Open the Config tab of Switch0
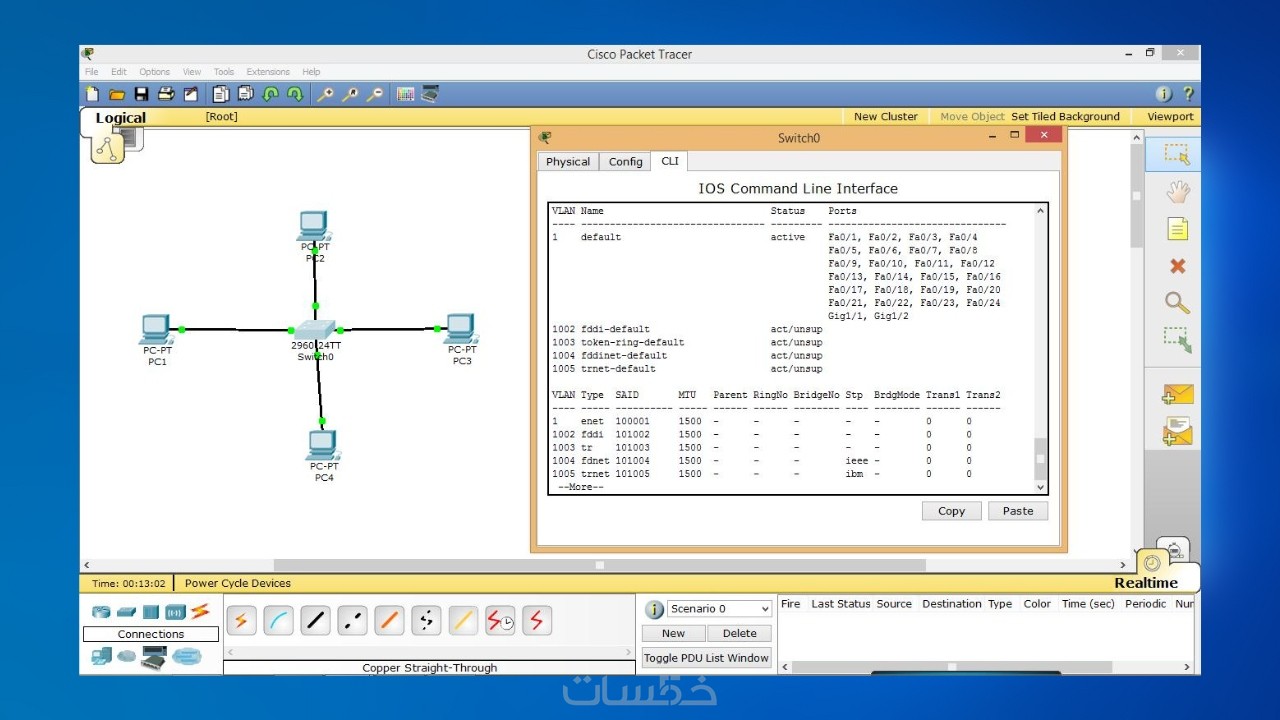This screenshot has height=720, width=1280. pyautogui.click(x=626, y=162)
